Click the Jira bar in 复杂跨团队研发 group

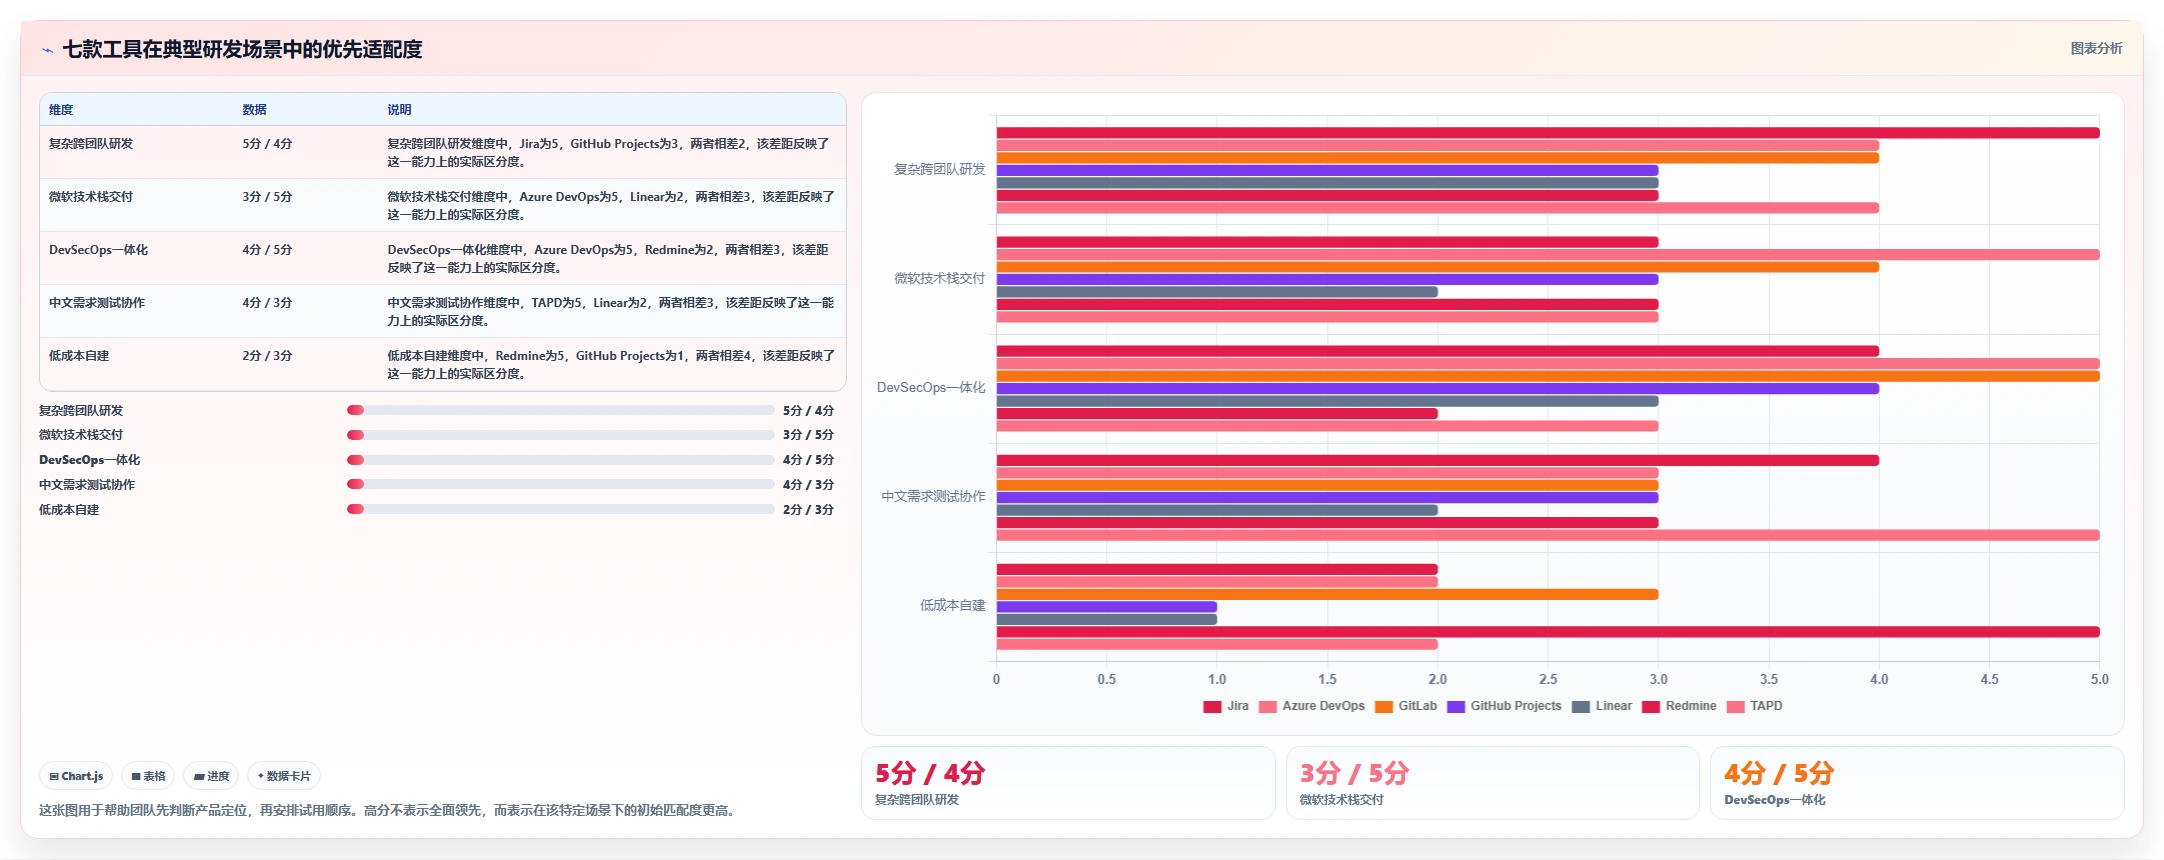coord(1548,133)
